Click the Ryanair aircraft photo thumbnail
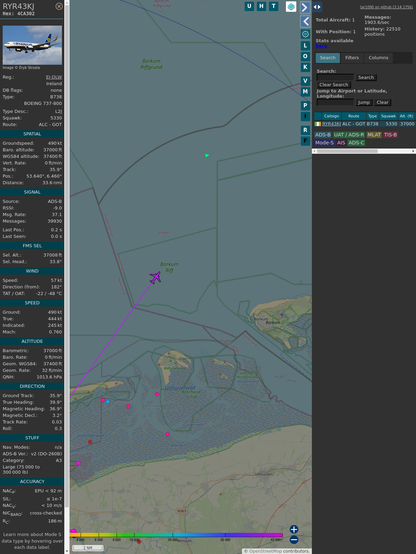416x554 pixels. (x=32, y=45)
